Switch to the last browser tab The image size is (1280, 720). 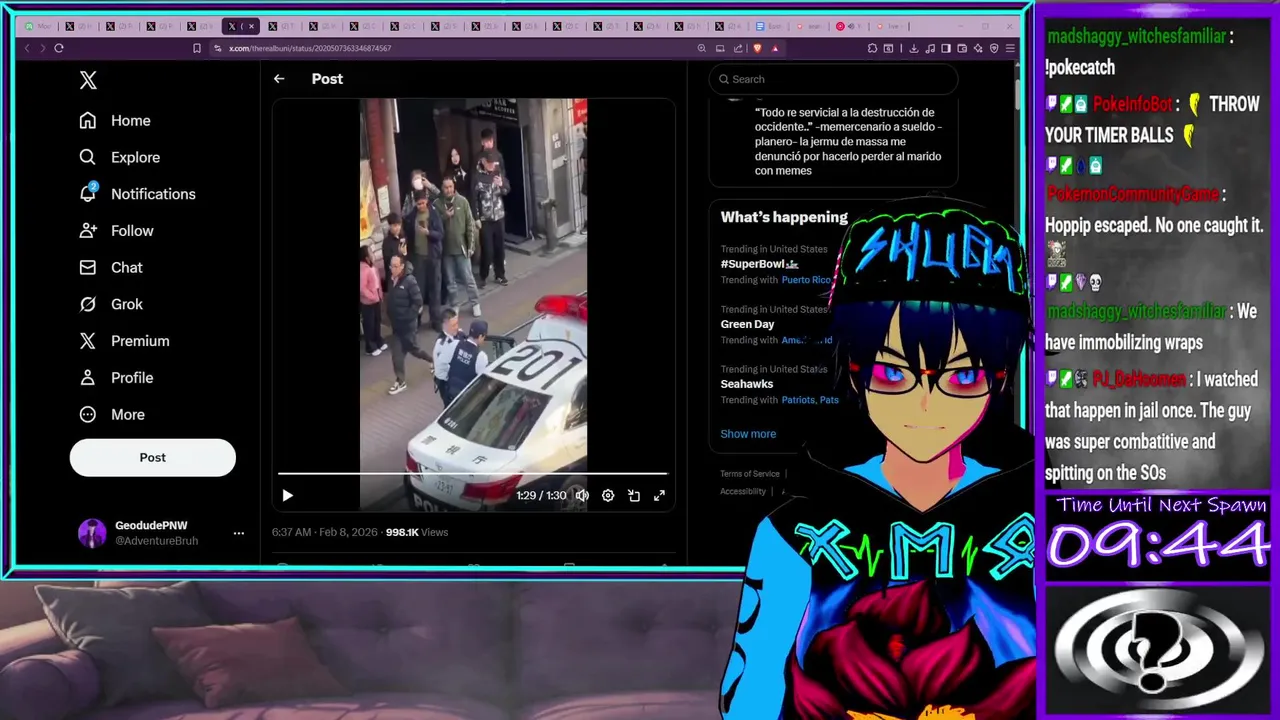pos(889,26)
